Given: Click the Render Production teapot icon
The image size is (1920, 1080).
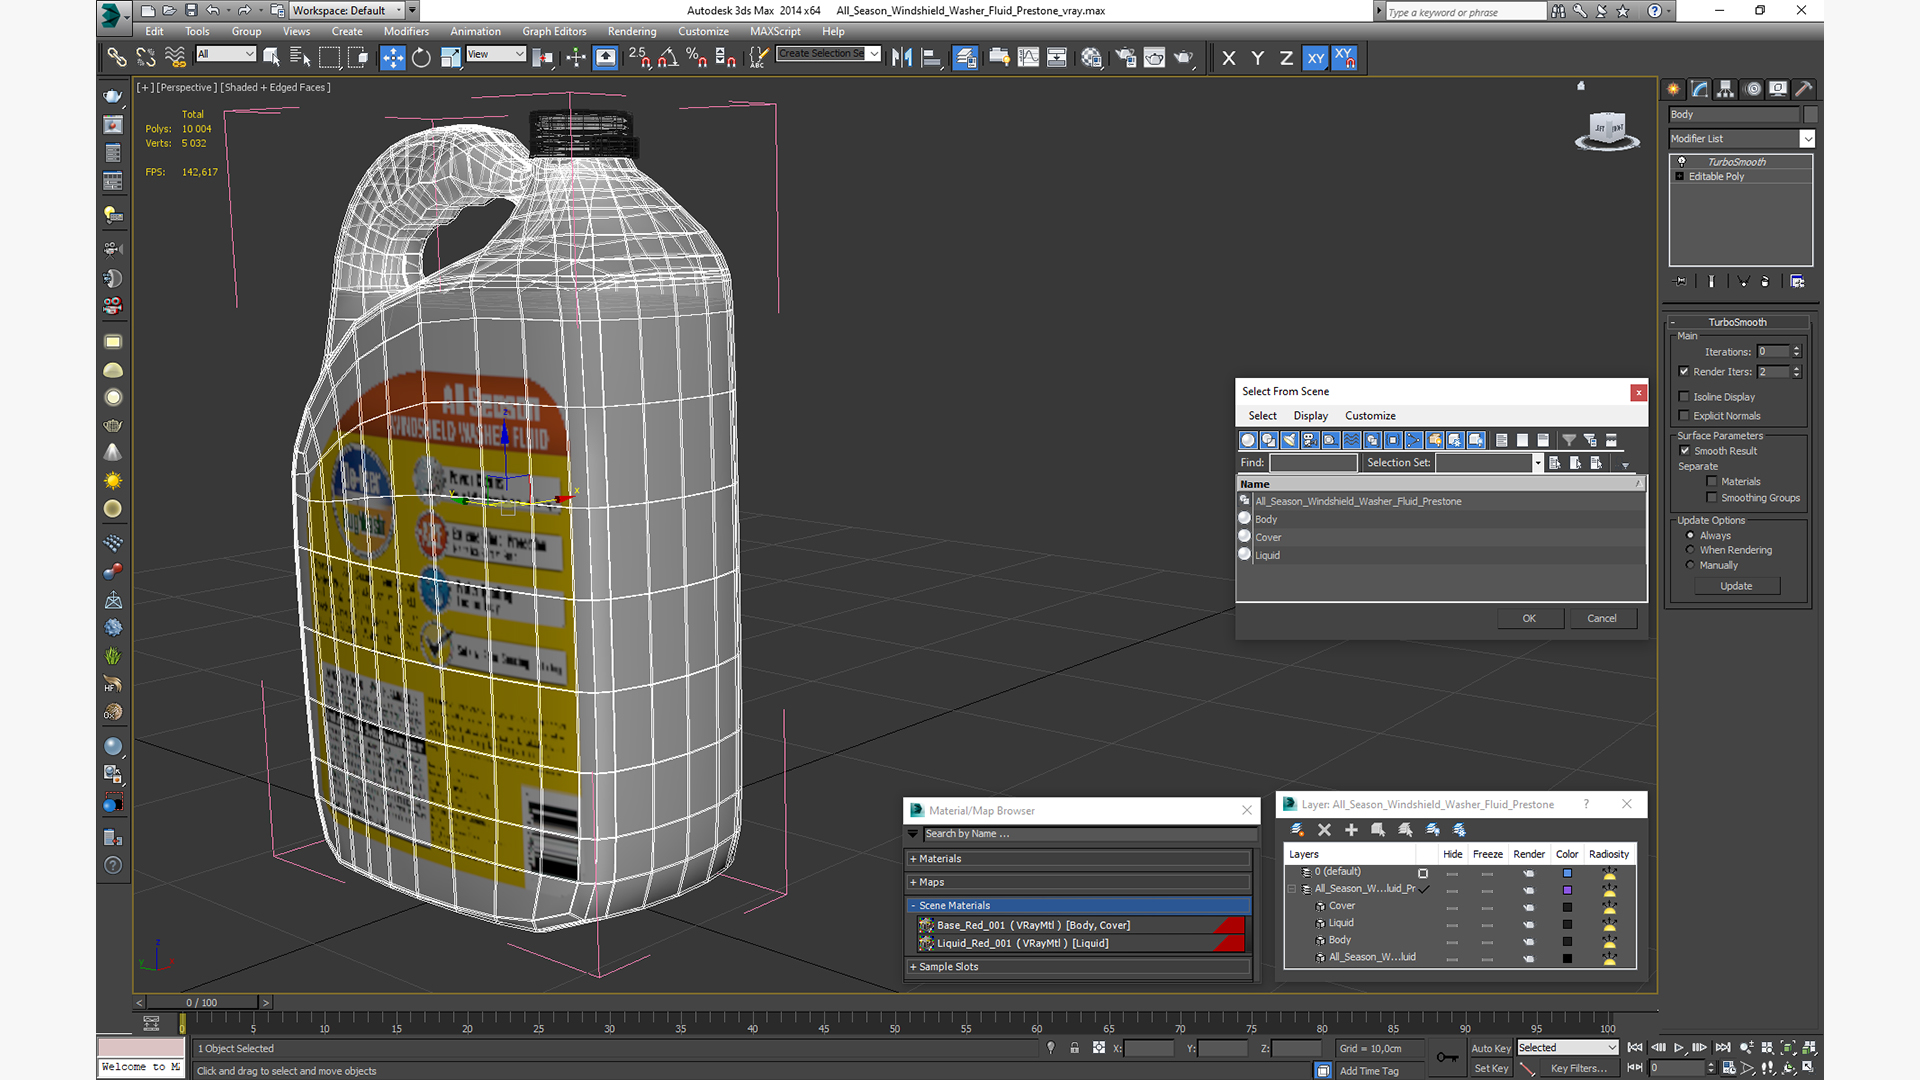Looking at the screenshot, I should pyautogui.click(x=1184, y=58).
